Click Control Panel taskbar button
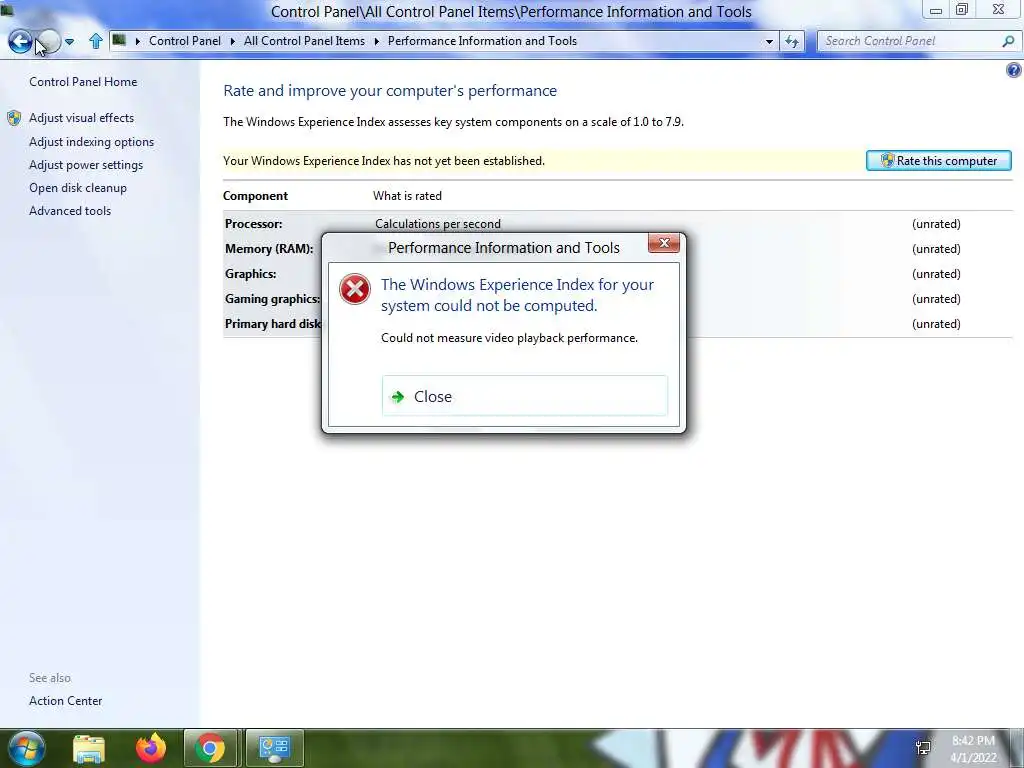1024x768 pixels. (274, 748)
